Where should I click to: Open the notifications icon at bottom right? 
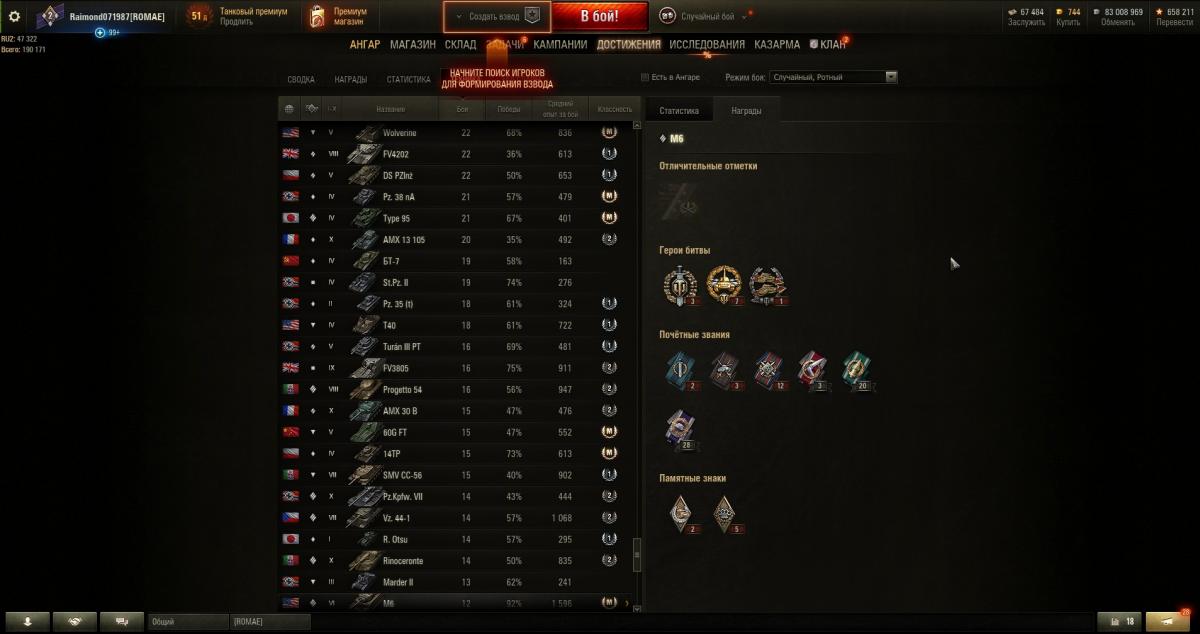click(1168, 621)
